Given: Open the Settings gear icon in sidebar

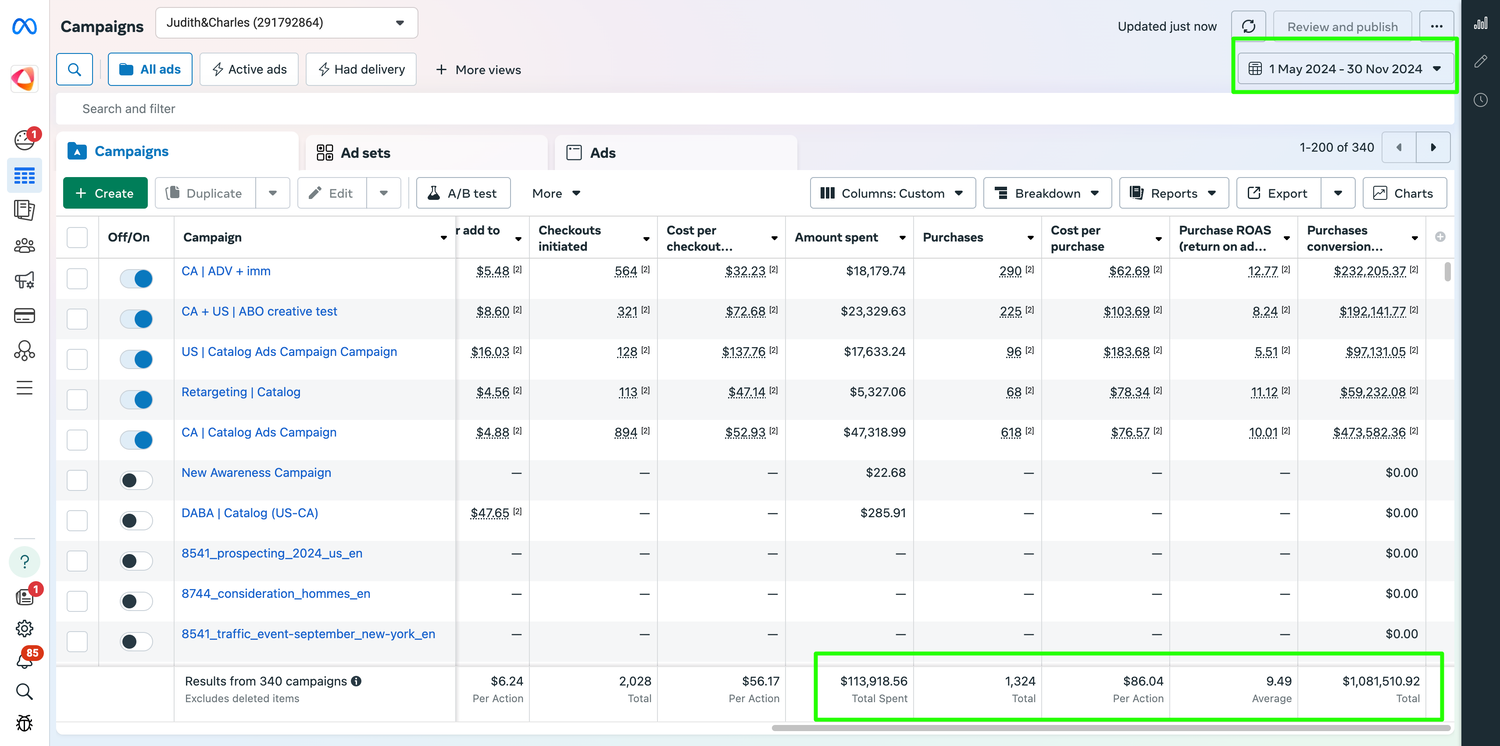Looking at the screenshot, I should 25,628.
